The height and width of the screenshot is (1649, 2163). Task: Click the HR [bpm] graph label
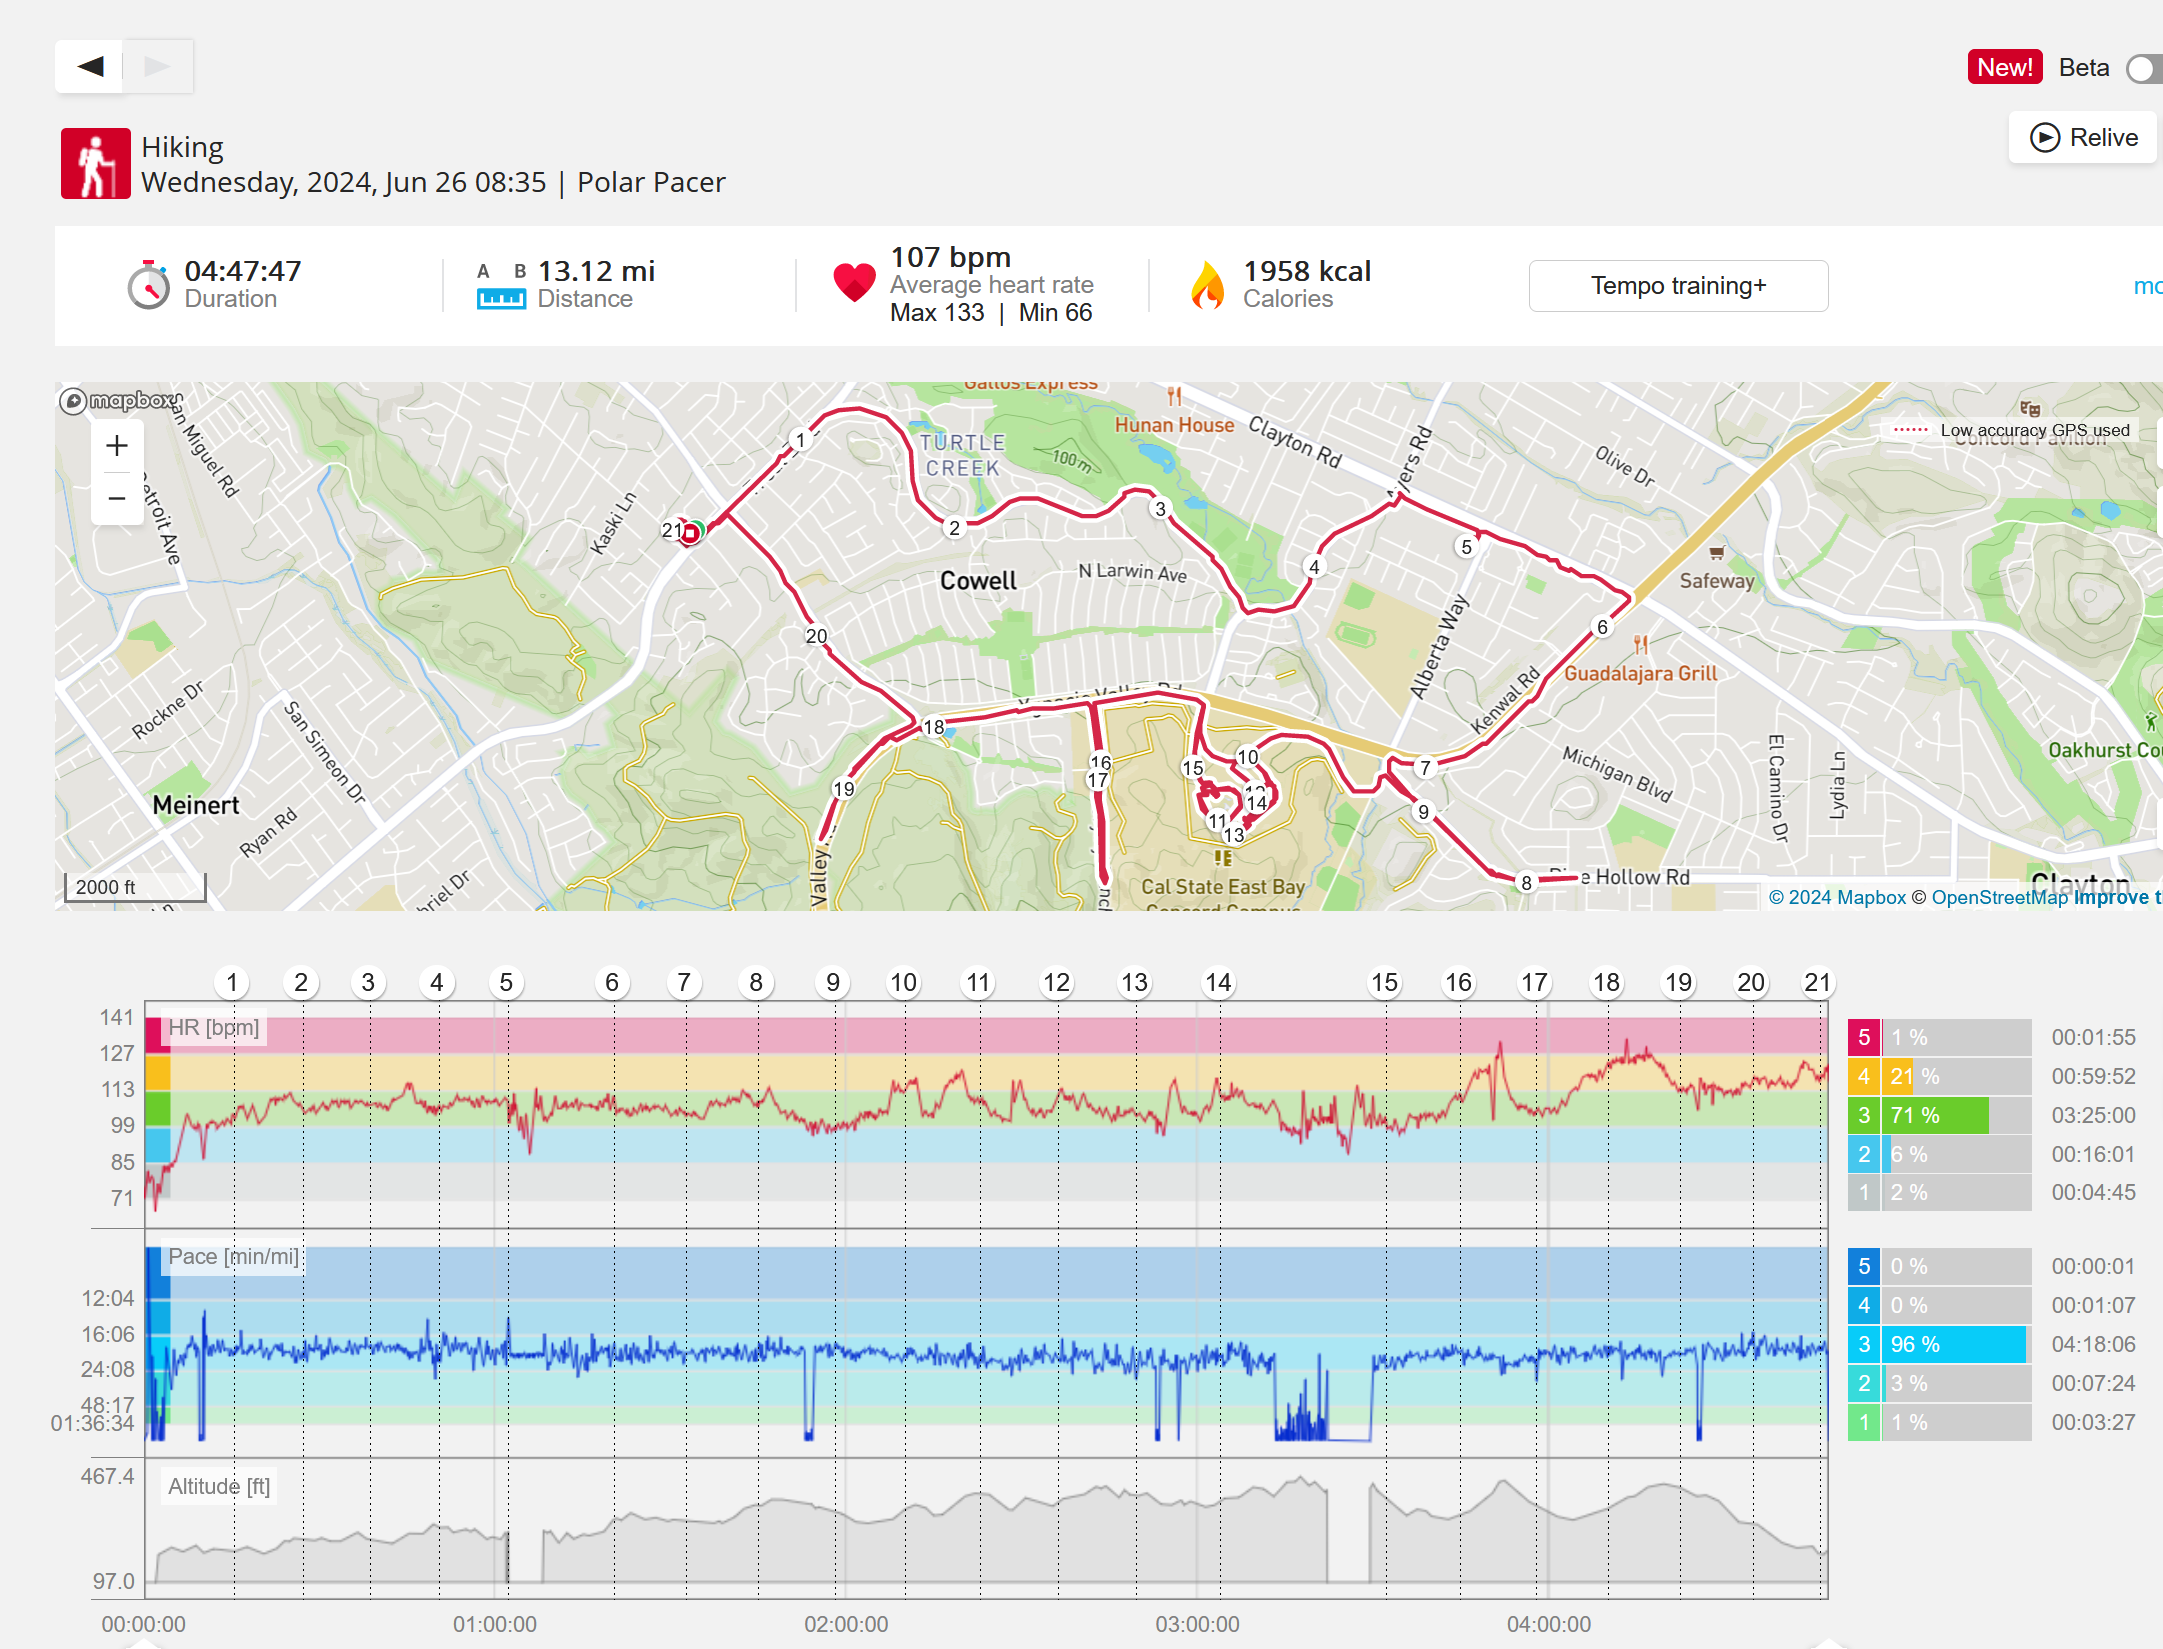[213, 1028]
